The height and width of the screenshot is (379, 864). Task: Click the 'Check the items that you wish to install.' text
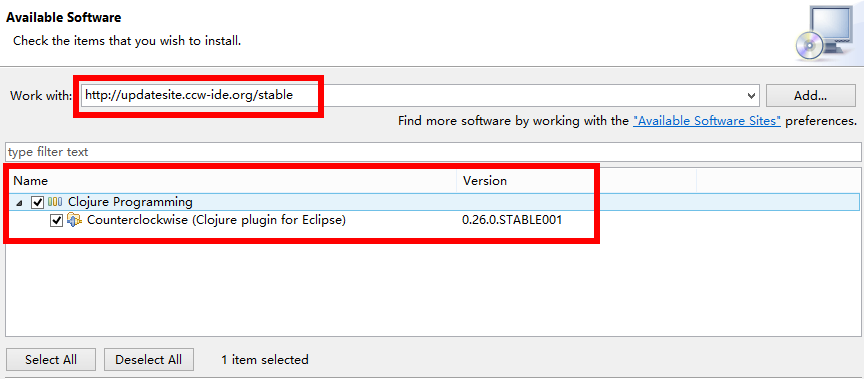127,41
